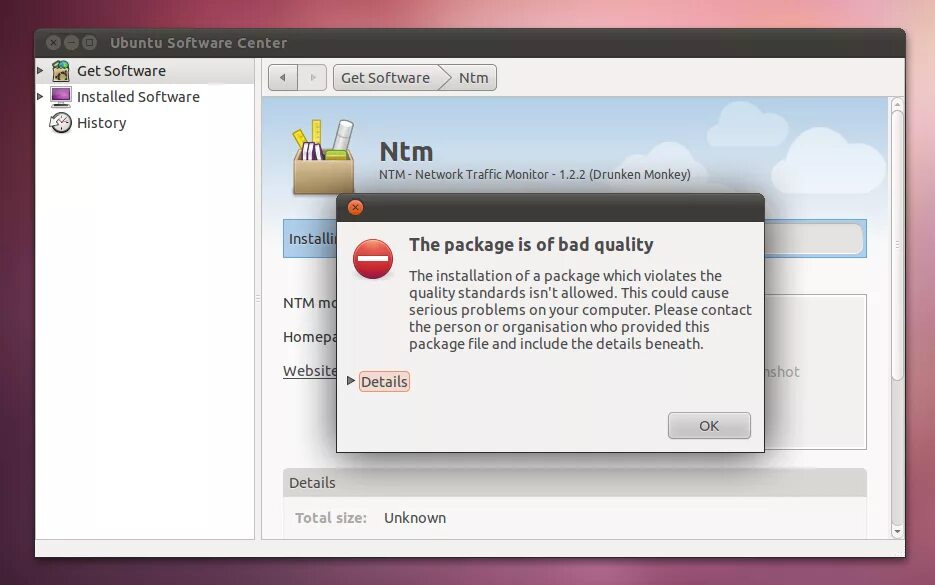
Task: Click the sidebar pane divider handle
Action: pyautogui.click(x=258, y=298)
